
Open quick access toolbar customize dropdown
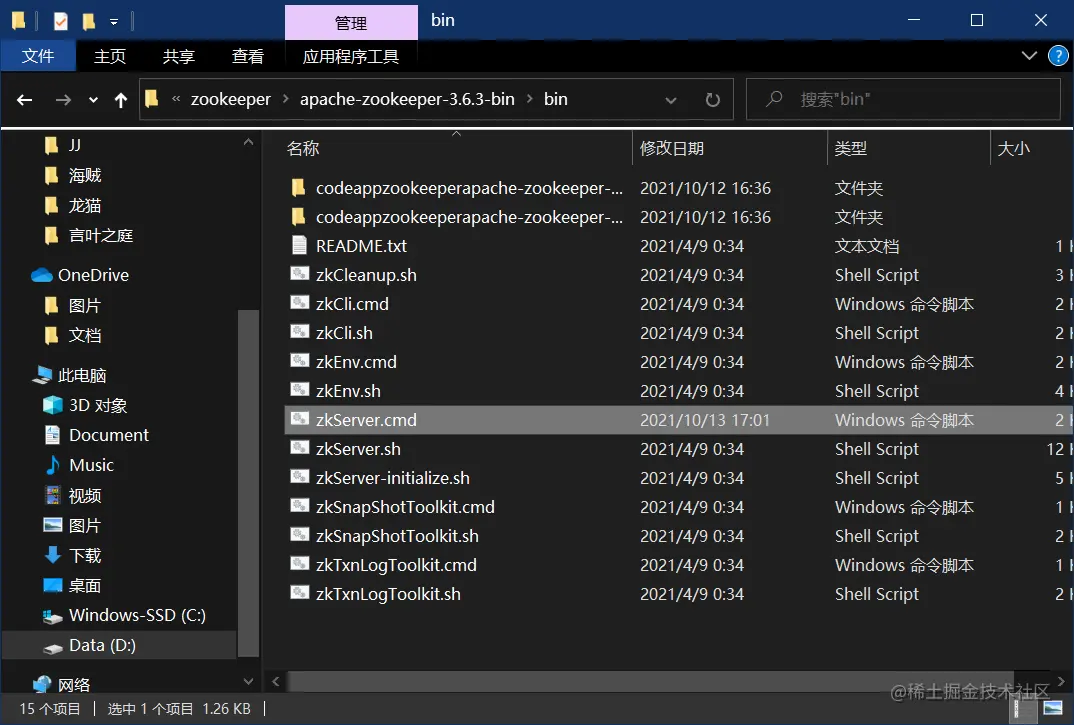click(114, 22)
